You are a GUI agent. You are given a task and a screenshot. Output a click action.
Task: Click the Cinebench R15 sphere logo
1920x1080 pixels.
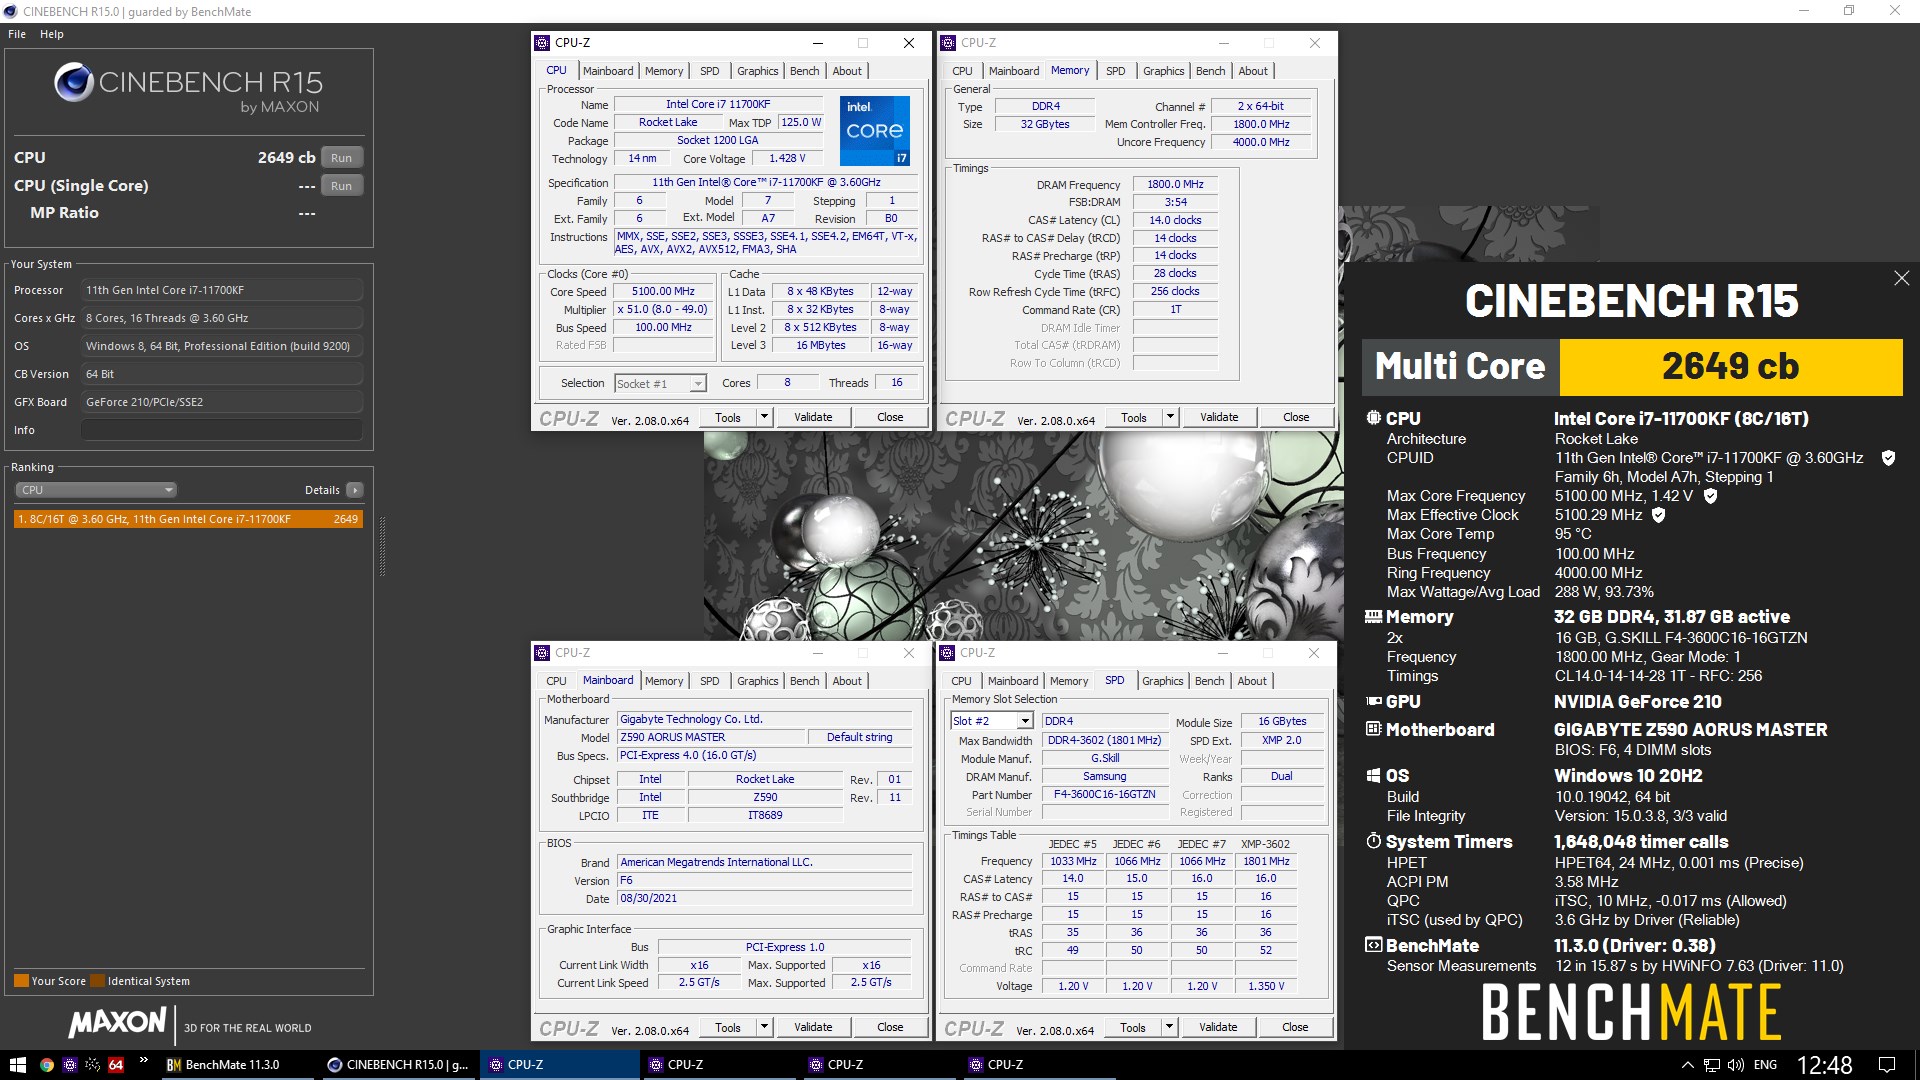pyautogui.click(x=74, y=83)
